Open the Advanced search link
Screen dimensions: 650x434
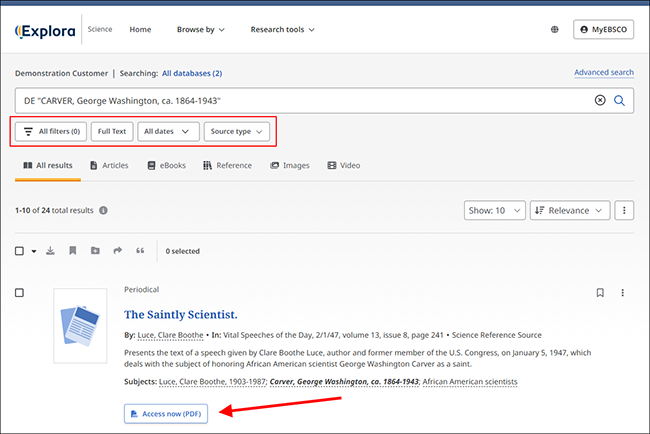coord(604,73)
